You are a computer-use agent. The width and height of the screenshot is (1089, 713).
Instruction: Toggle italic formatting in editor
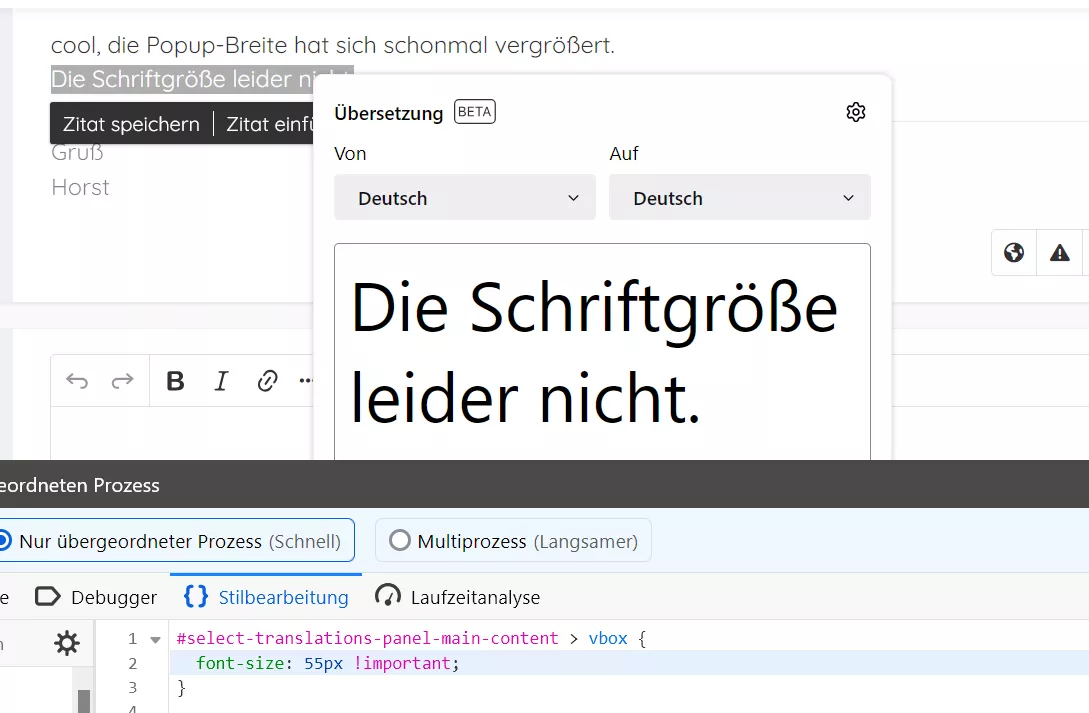point(221,380)
